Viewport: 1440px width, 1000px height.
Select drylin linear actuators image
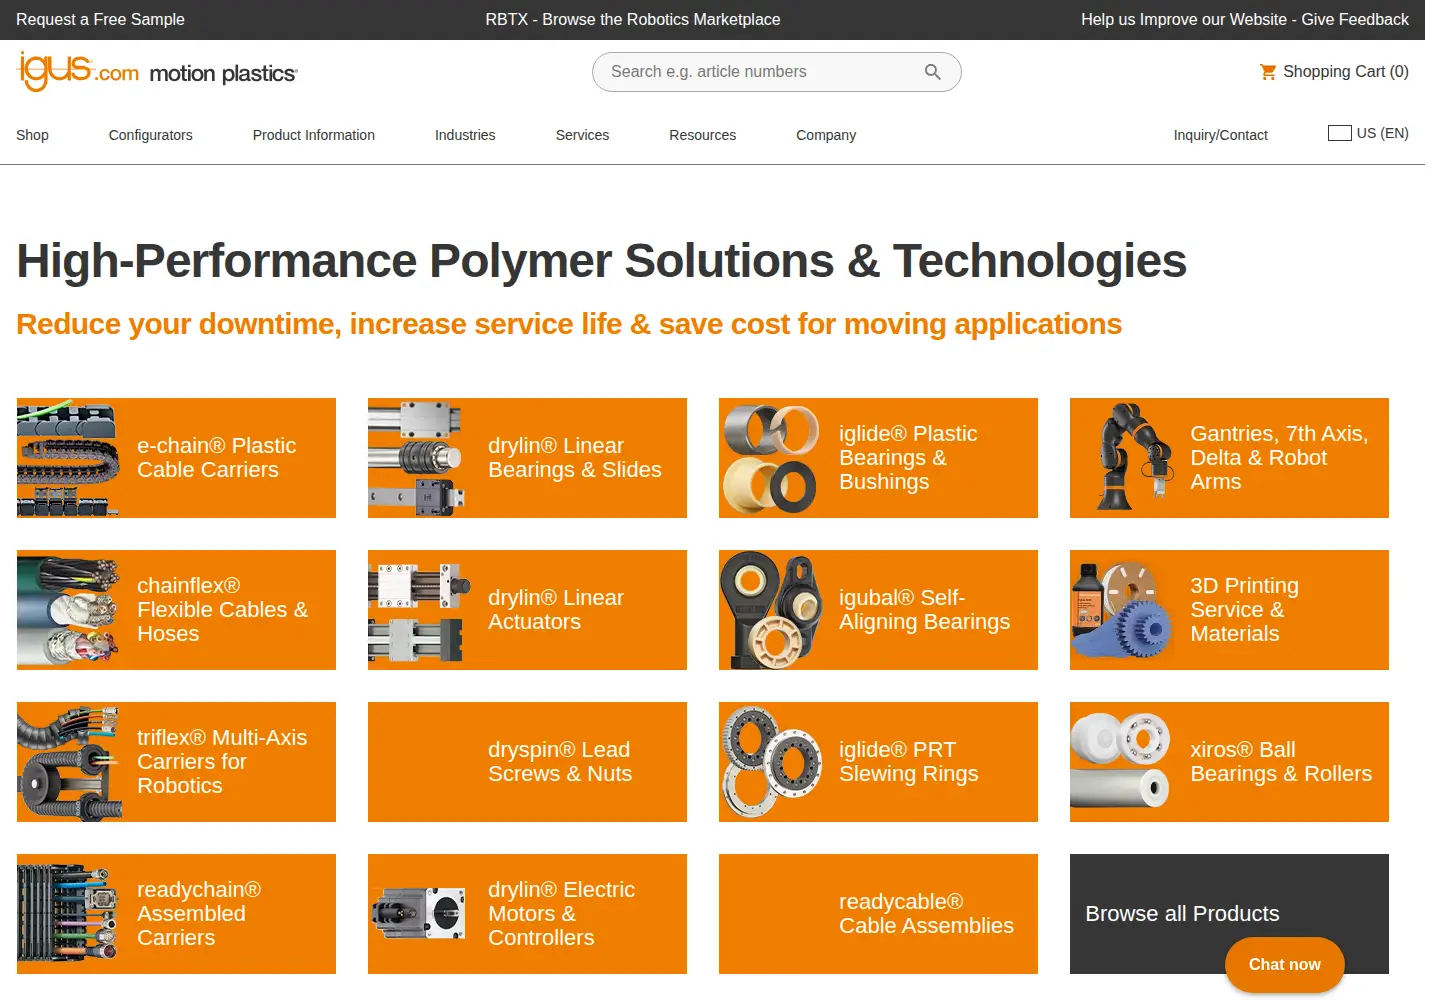click(x=418, y=610)
